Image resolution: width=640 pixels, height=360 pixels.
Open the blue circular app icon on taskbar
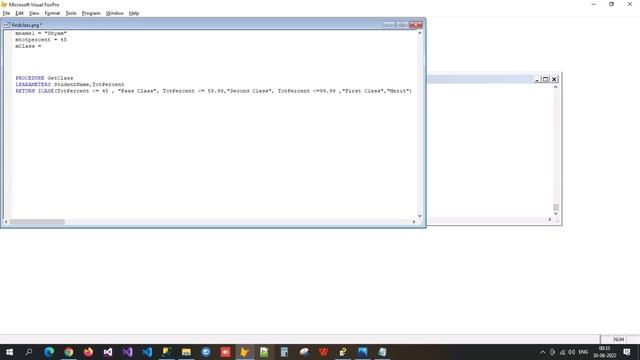[x=206, y=352]
